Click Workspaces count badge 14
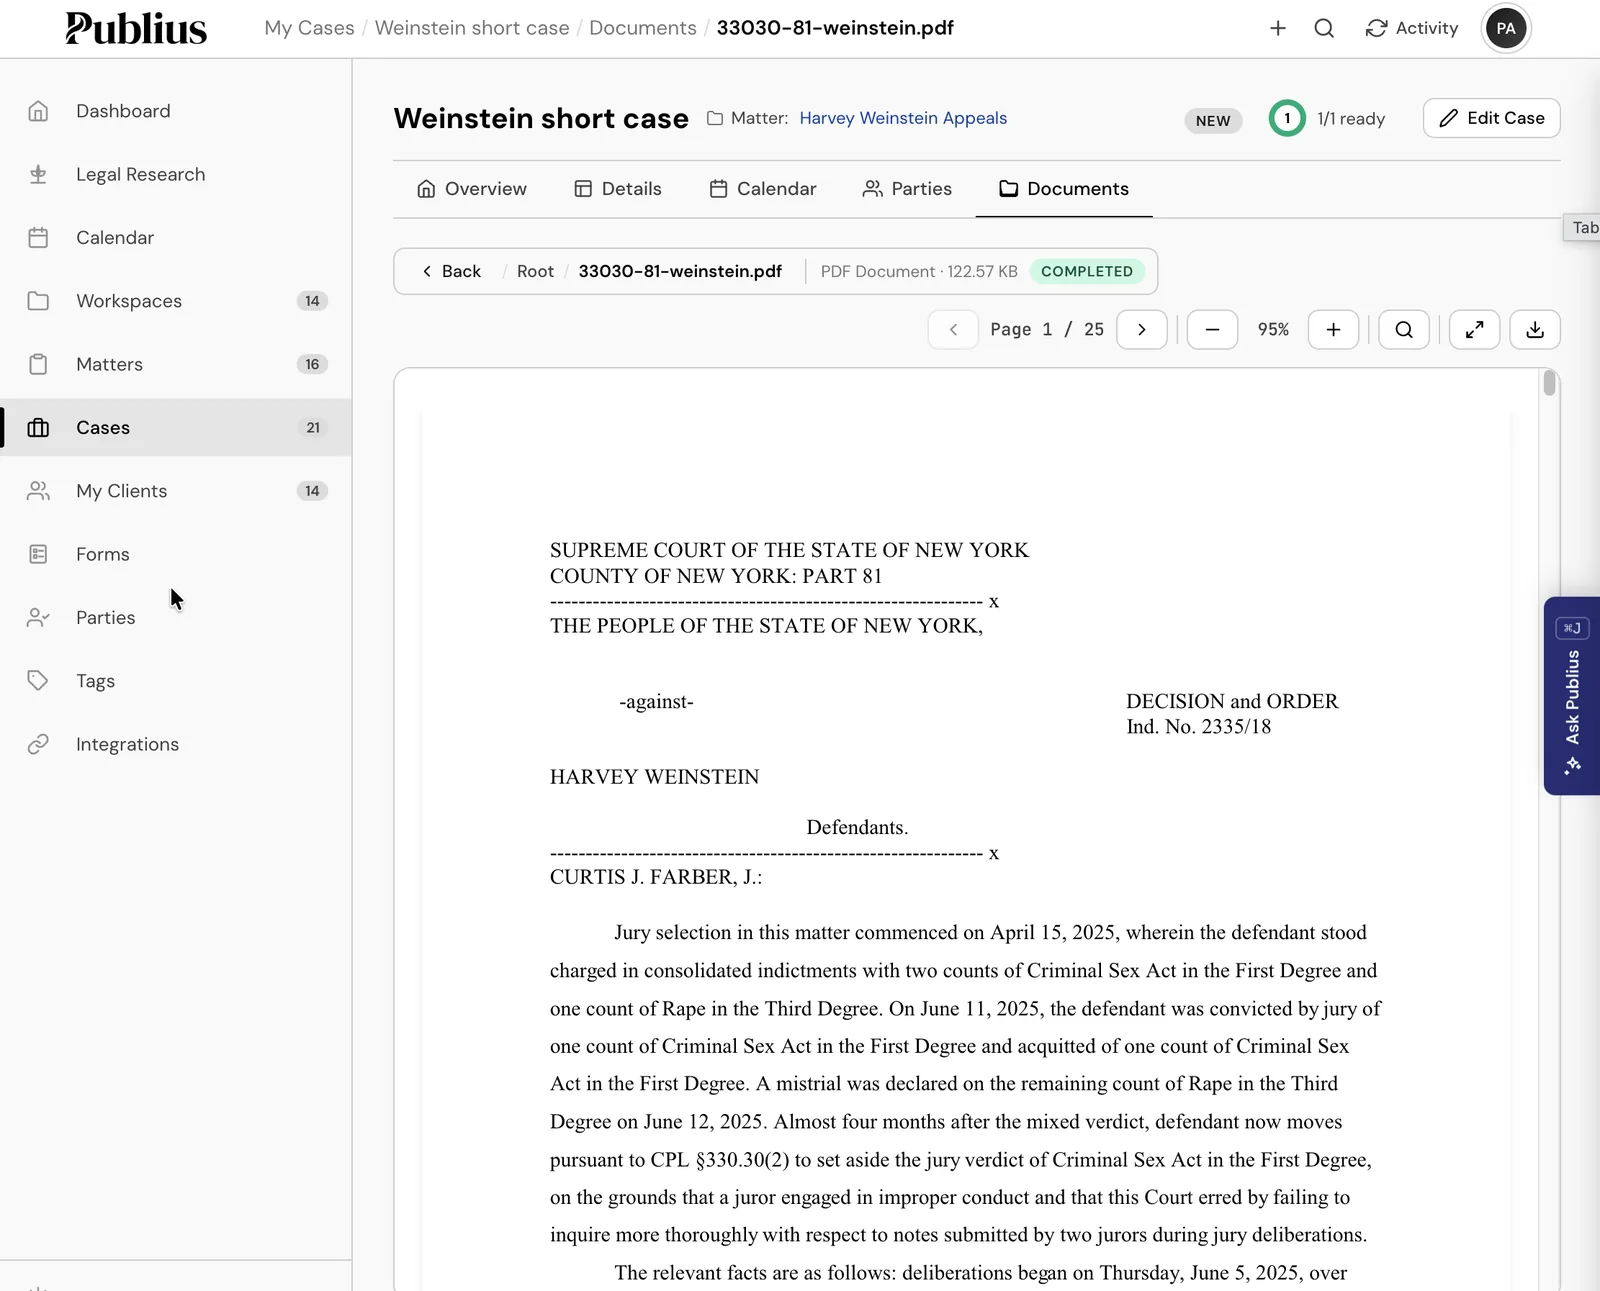The height and width of the screenshot is (1291, 1600). point(312,301)
